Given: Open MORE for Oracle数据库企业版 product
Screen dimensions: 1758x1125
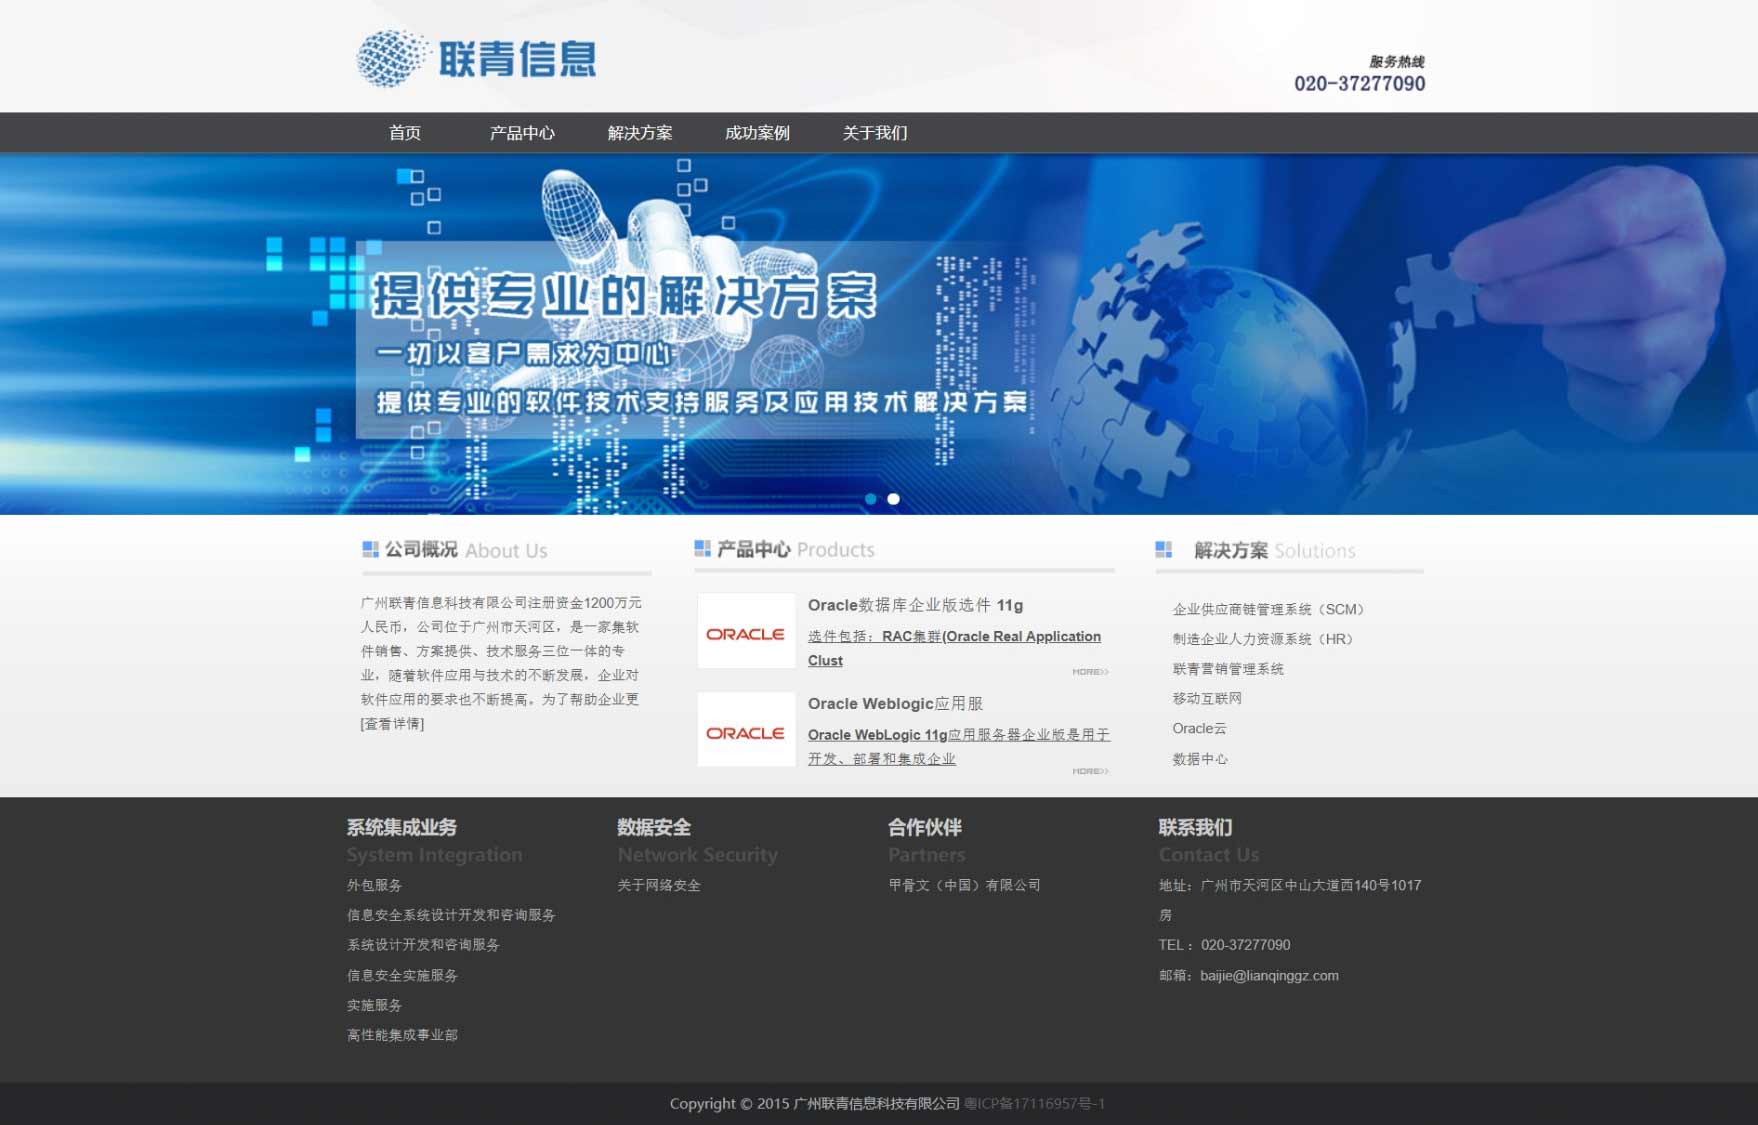Looking at the screenshot, I should point(1090,672).
